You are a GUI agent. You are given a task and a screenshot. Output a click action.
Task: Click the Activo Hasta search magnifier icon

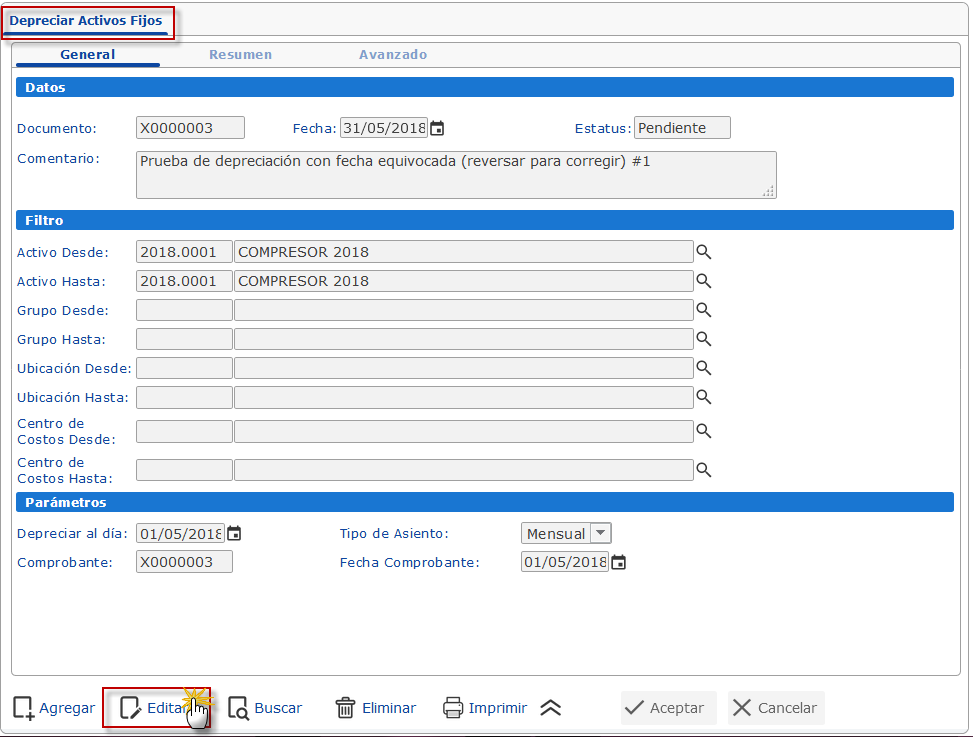coord(704,281)
